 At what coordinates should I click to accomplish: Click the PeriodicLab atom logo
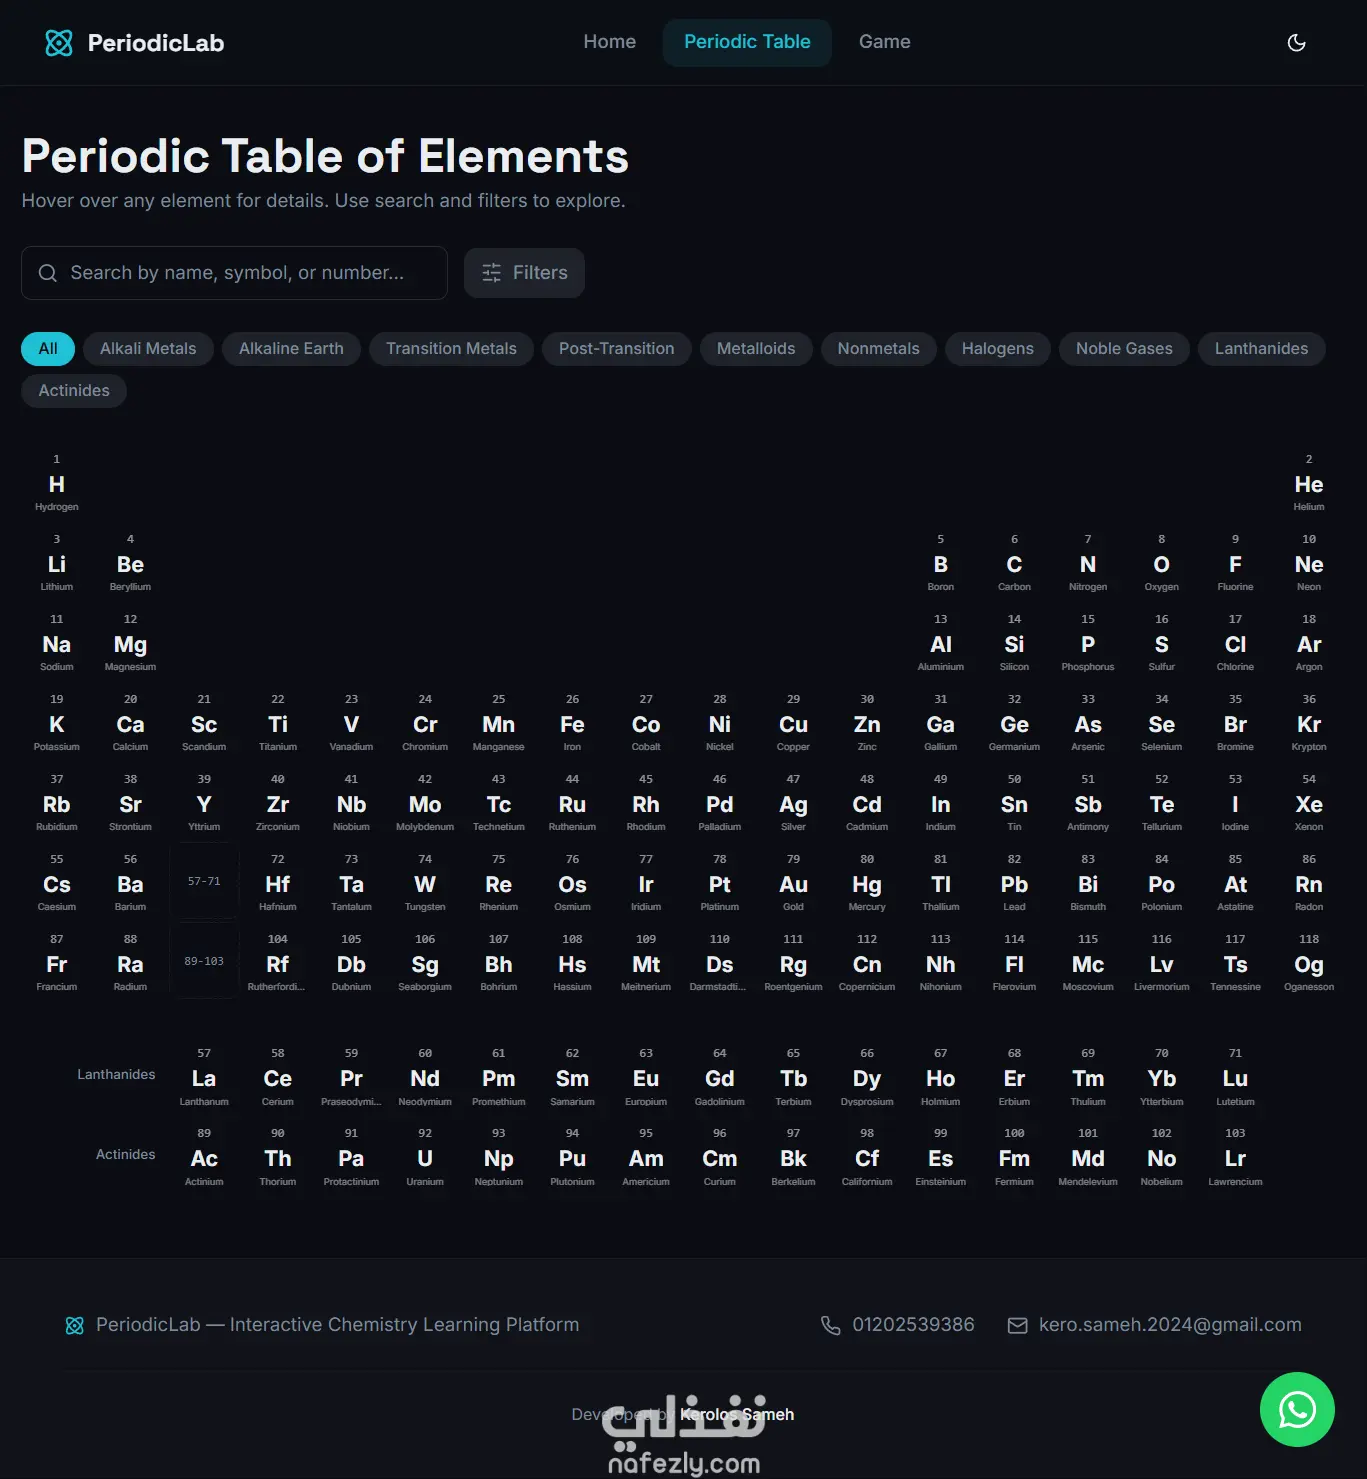click(59, 43)
